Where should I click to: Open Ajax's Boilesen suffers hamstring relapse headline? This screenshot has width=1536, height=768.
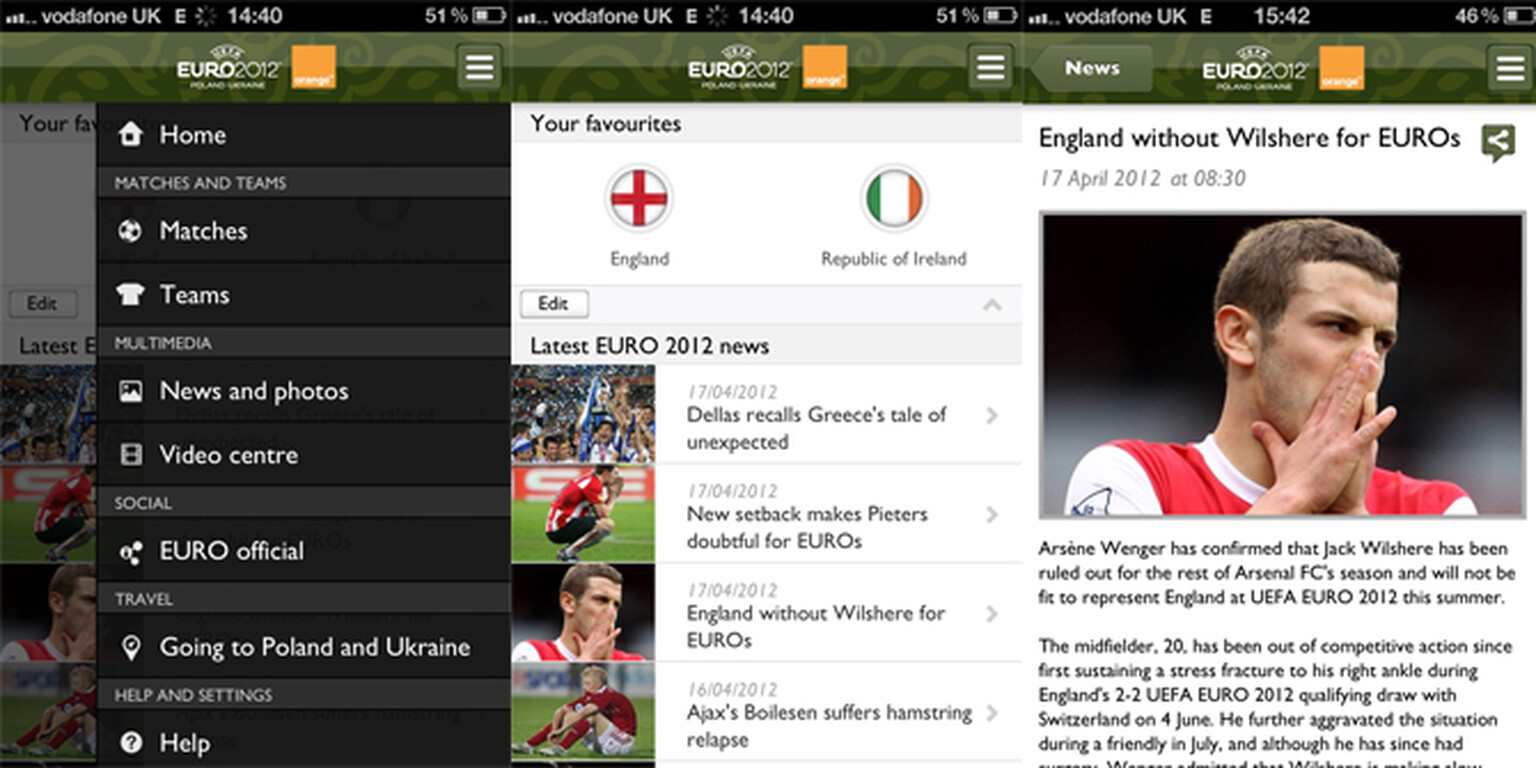[829, 726]
